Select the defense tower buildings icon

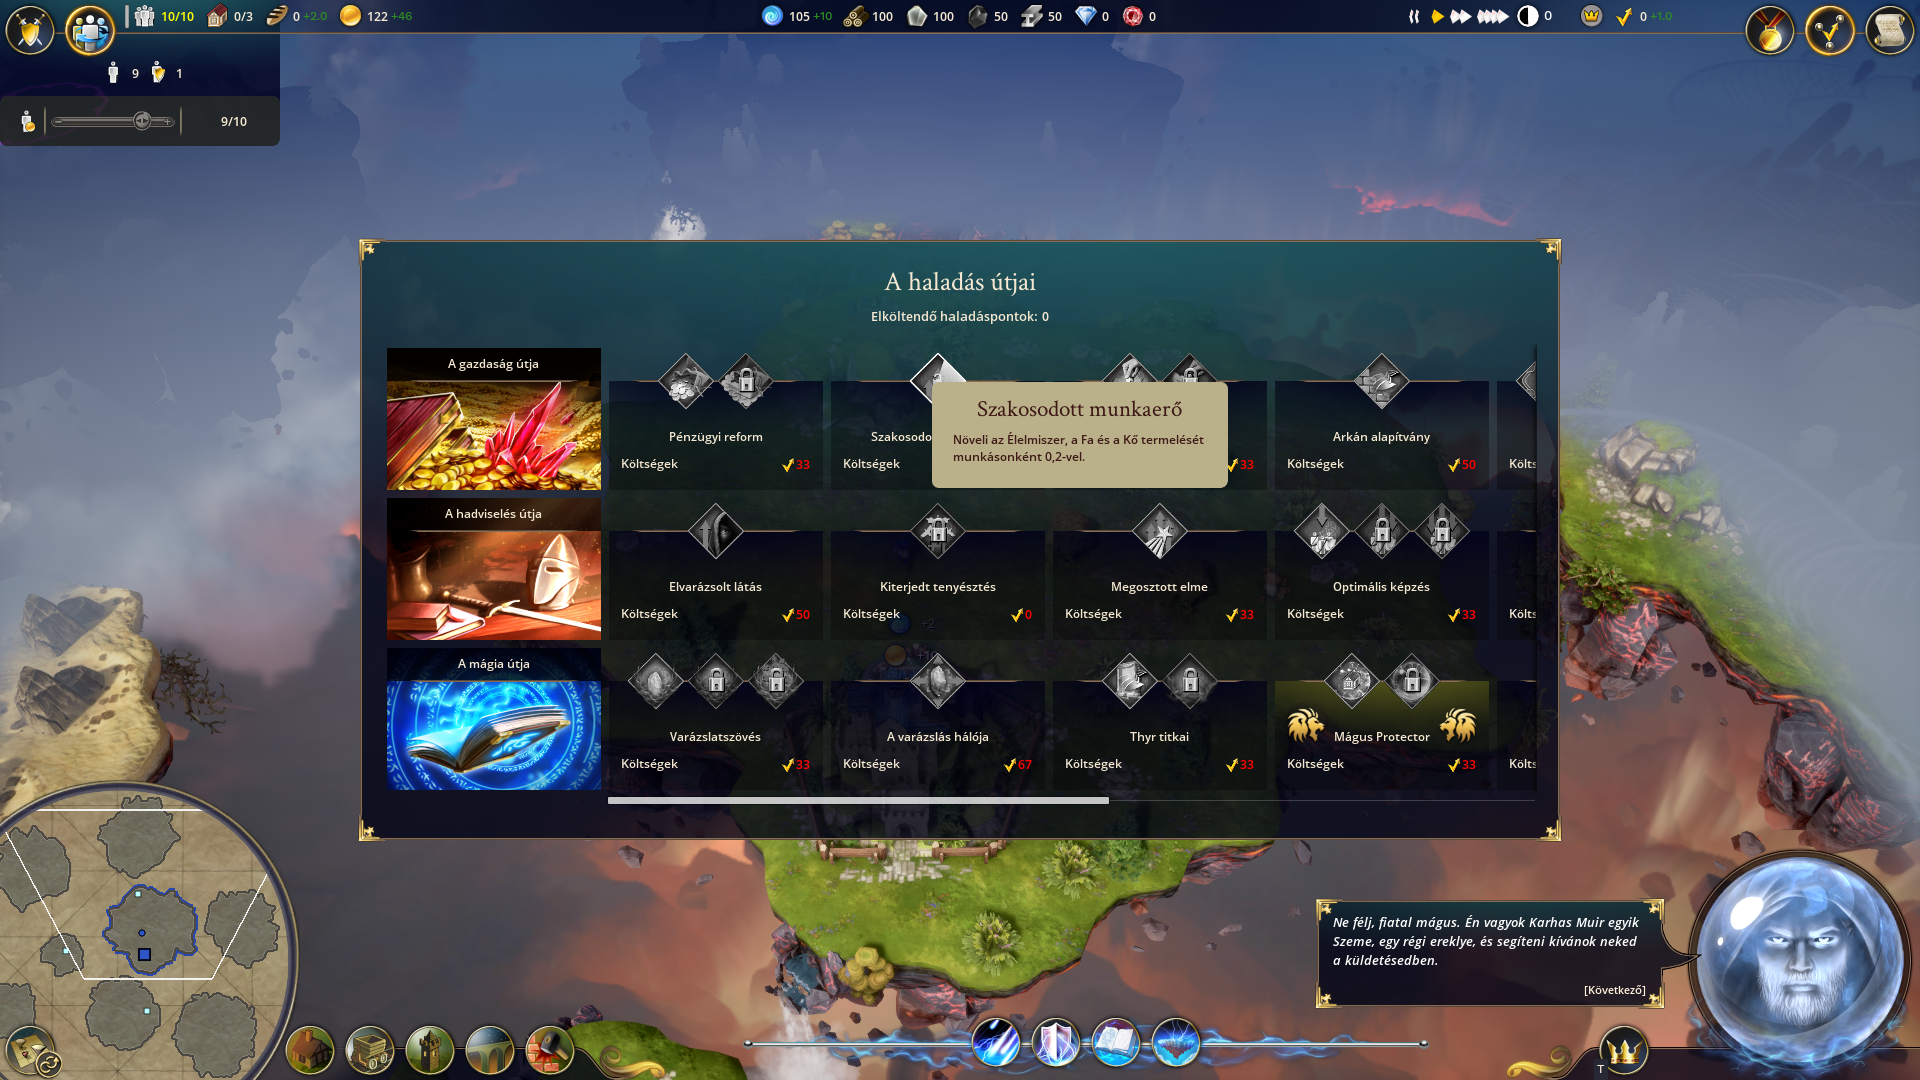(430, 1050)
